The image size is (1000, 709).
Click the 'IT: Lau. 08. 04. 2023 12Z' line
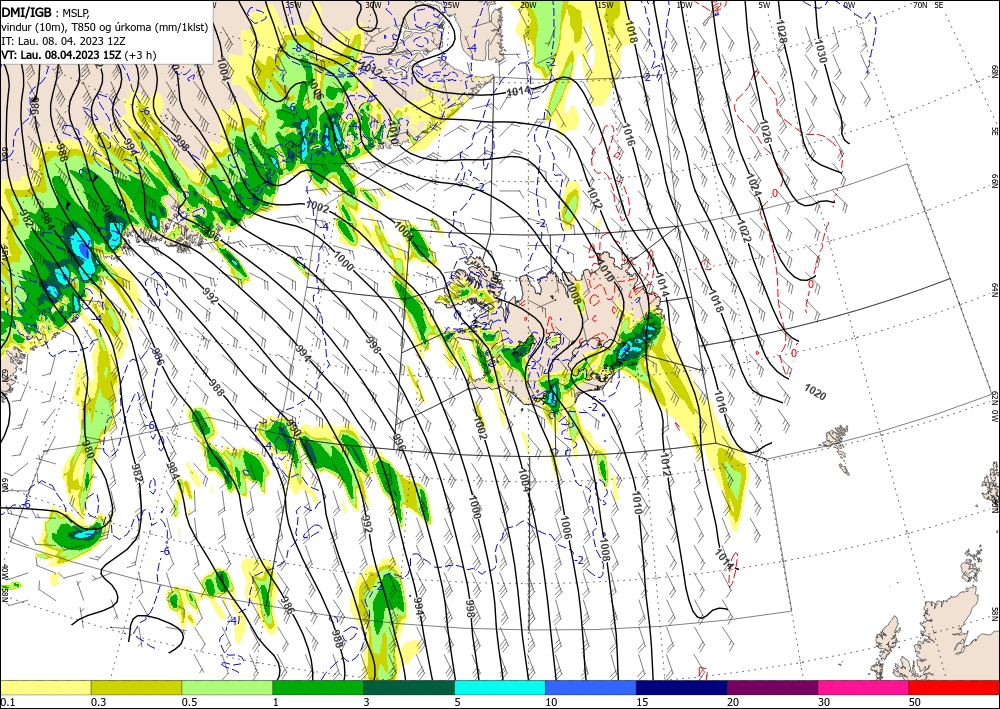tap(63, 41)
